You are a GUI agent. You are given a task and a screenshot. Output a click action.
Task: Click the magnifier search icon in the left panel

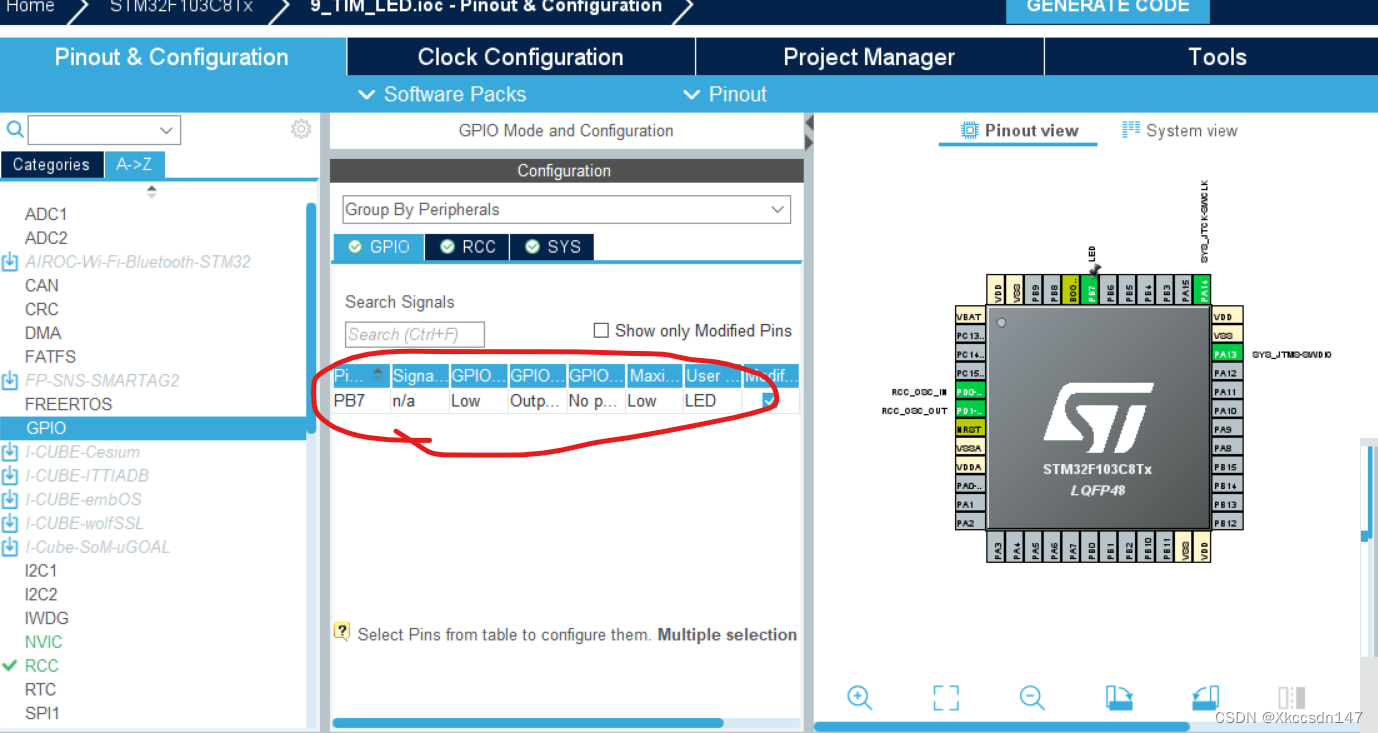(15, 129)
